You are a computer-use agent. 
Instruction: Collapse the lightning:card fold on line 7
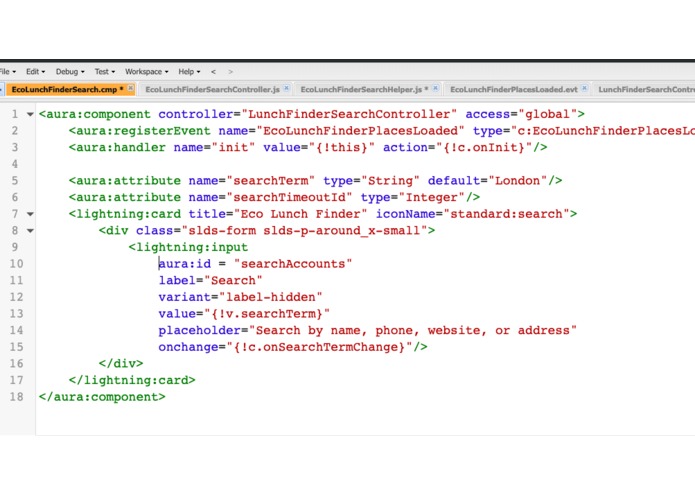[x=30, y=214]
